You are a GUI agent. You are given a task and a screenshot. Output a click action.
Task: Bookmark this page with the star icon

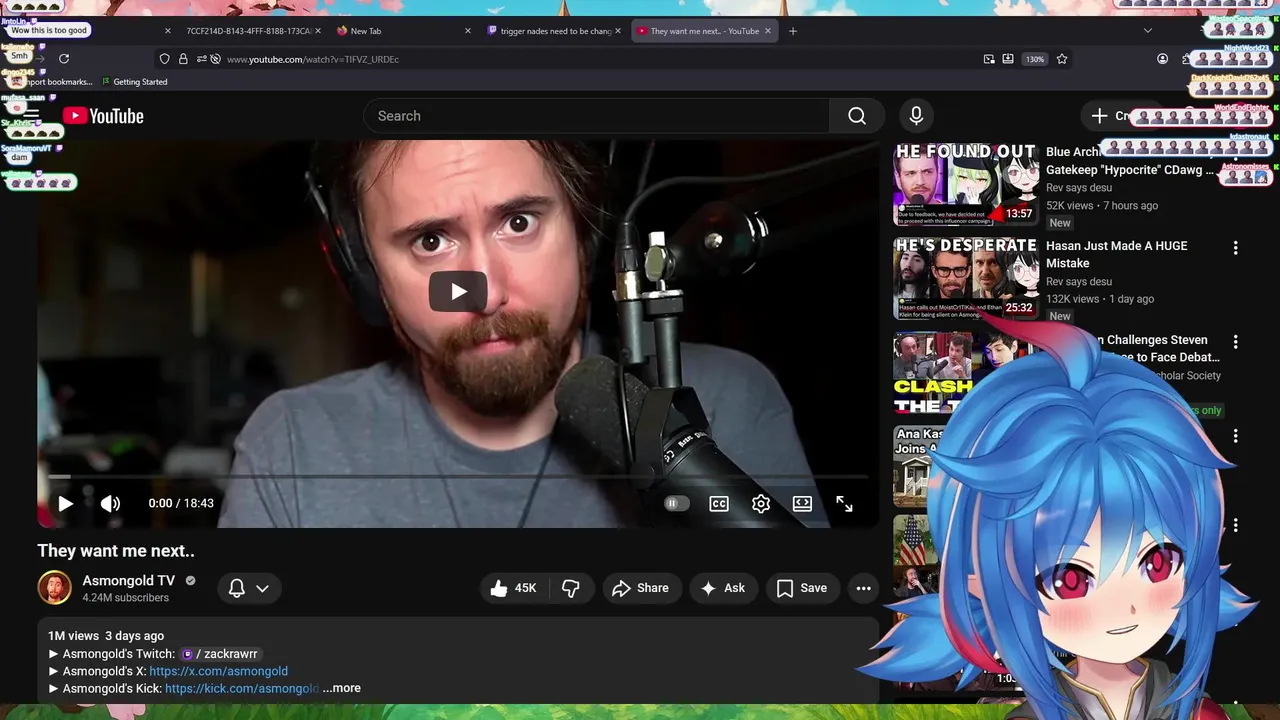click(1062, 59)
